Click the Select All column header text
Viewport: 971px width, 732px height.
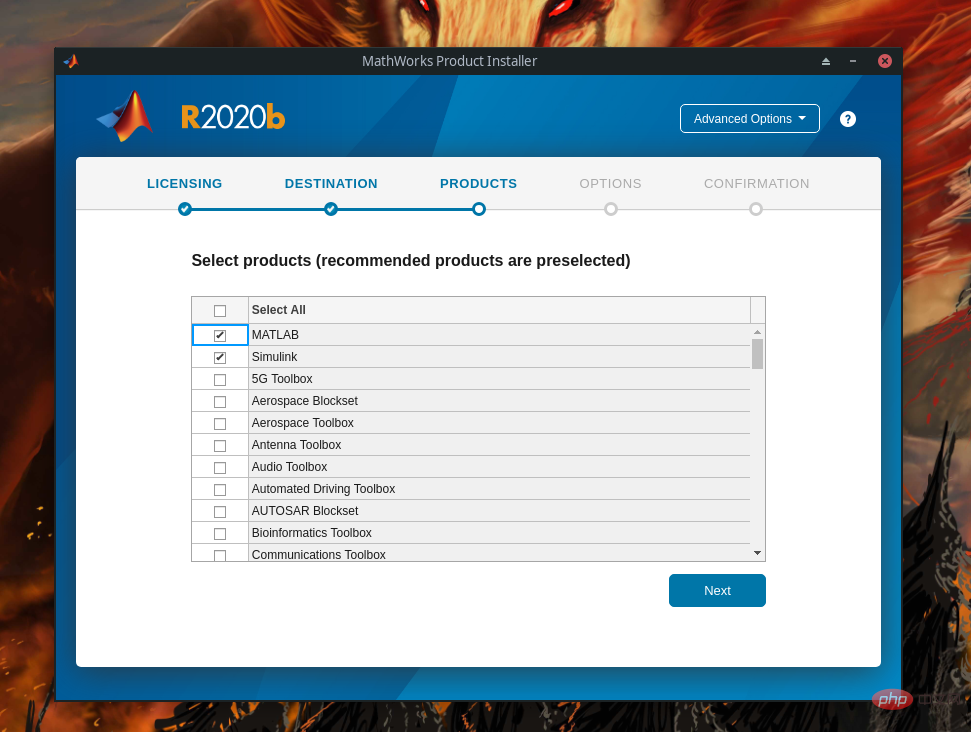tap(279, 310)
